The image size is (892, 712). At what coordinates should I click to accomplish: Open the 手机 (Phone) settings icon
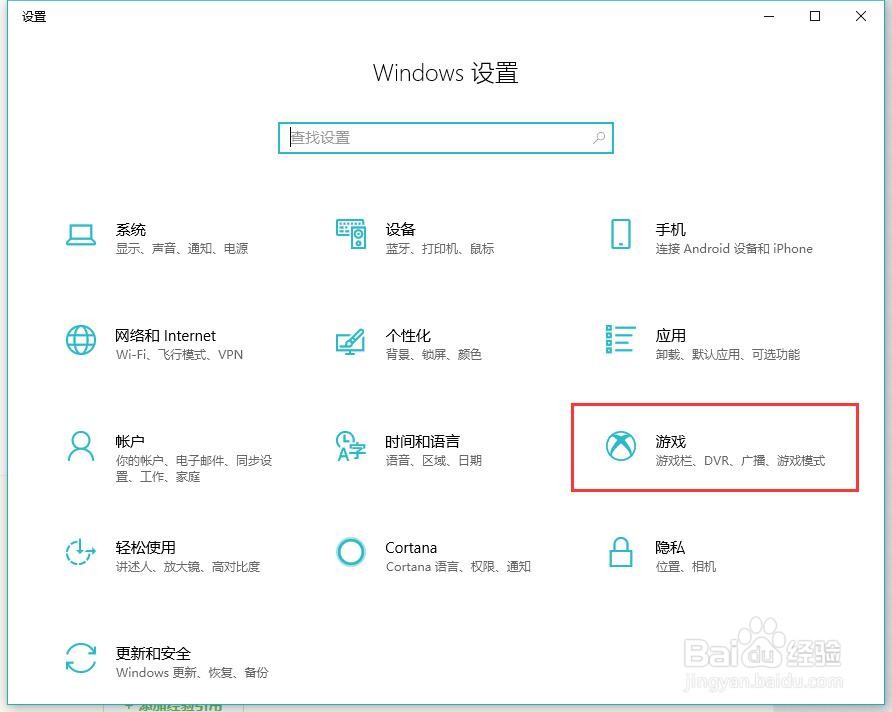(621, 234)
